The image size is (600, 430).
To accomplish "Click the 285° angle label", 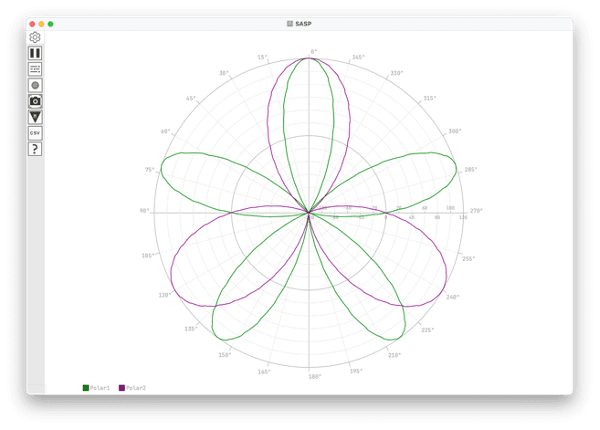I will click(x=471, y=169).
